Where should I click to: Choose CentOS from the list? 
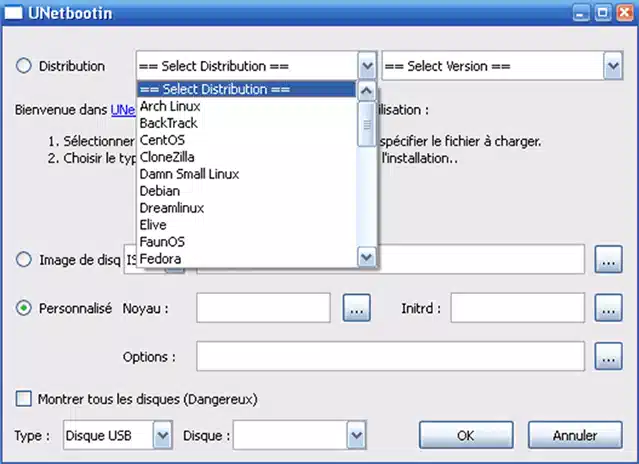point(247,140)
